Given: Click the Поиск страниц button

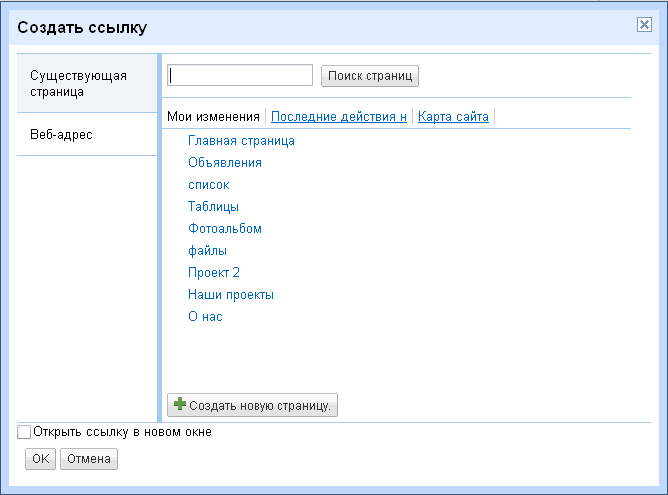Looking at the screenshot, I should [x=370, y=76].
